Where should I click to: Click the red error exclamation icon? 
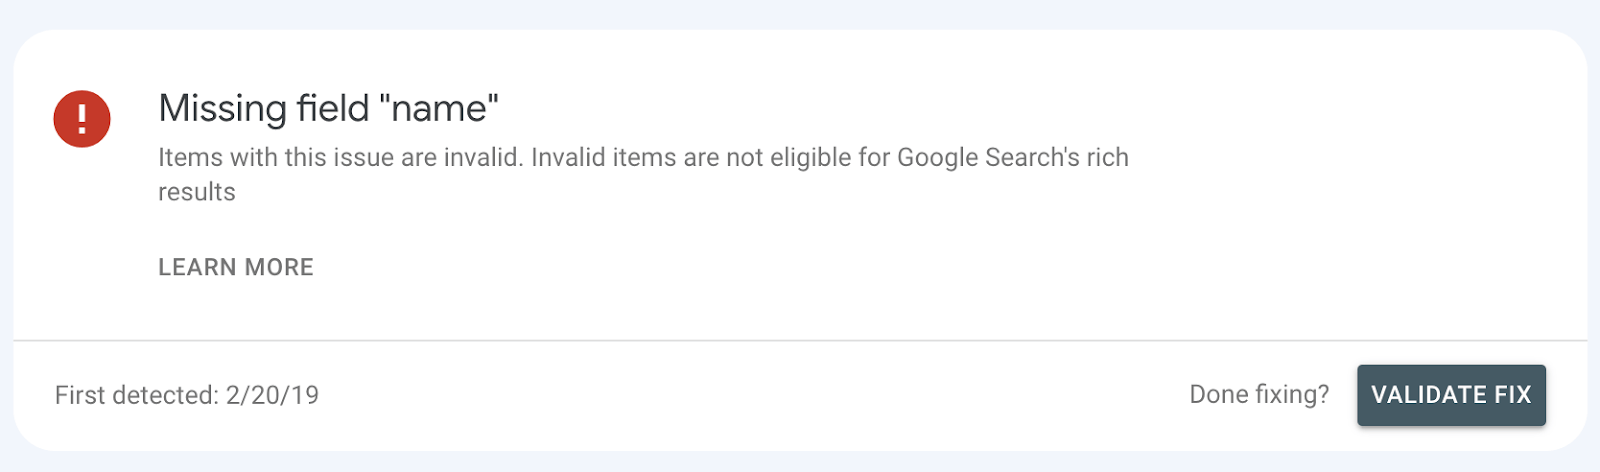(82, 119)
